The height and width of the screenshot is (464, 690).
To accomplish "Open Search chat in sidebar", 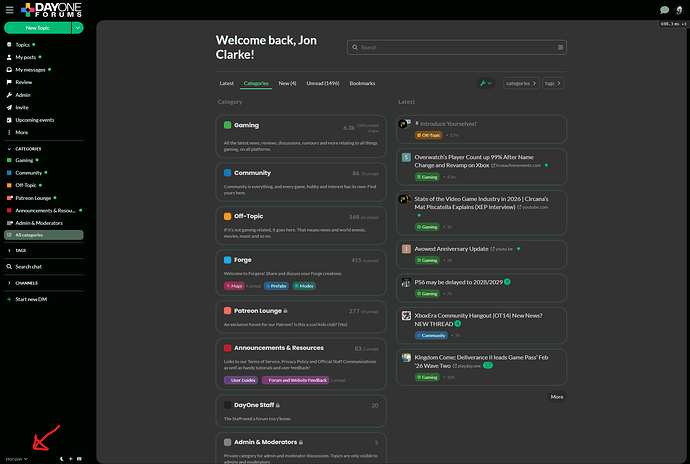I will click(x=28, y=266).
